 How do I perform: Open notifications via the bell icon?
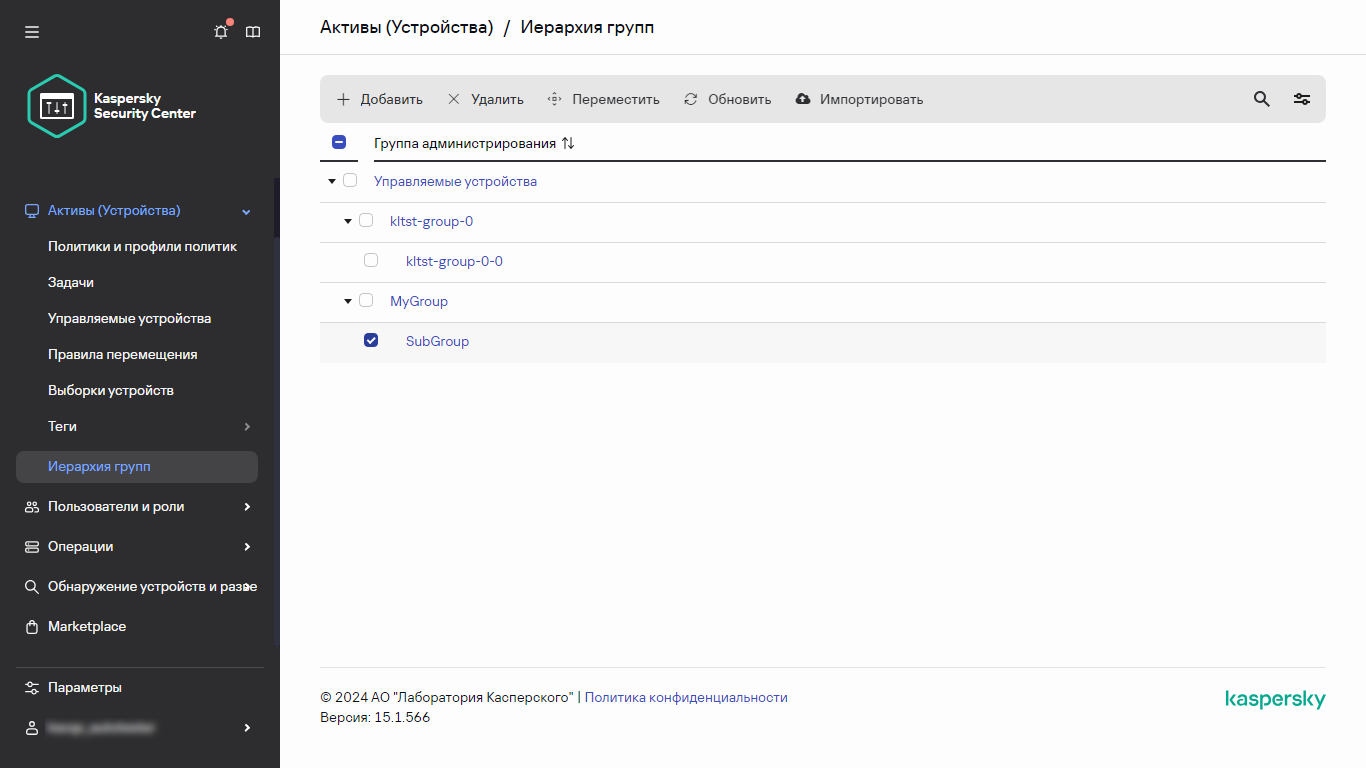[220, 31]
